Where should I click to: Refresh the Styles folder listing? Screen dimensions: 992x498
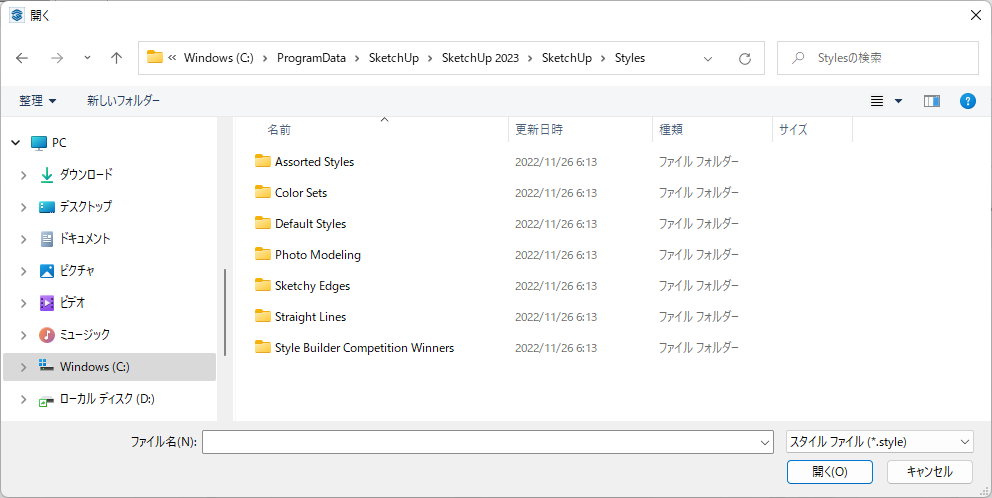point(744,58)
